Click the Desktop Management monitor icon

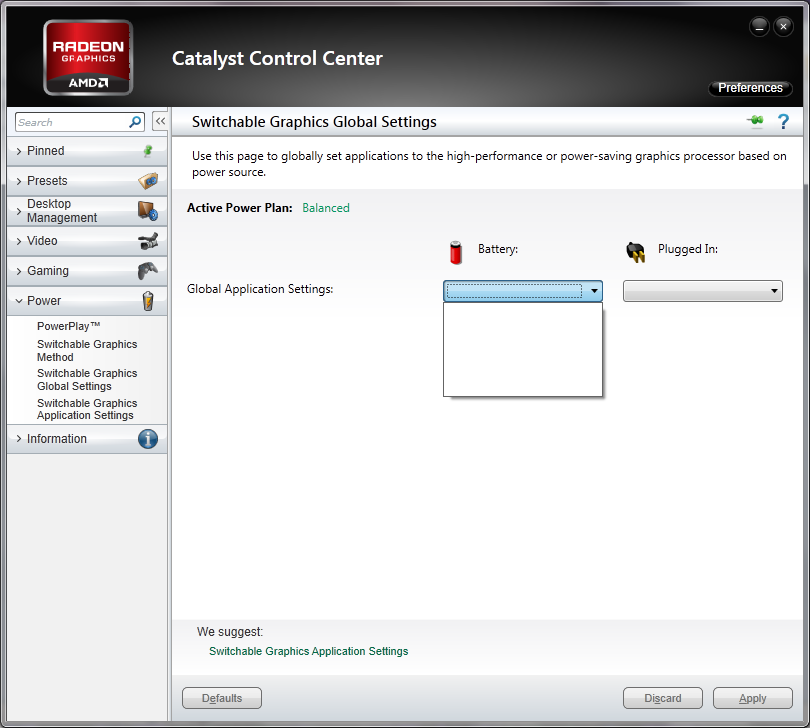(148, 211)
